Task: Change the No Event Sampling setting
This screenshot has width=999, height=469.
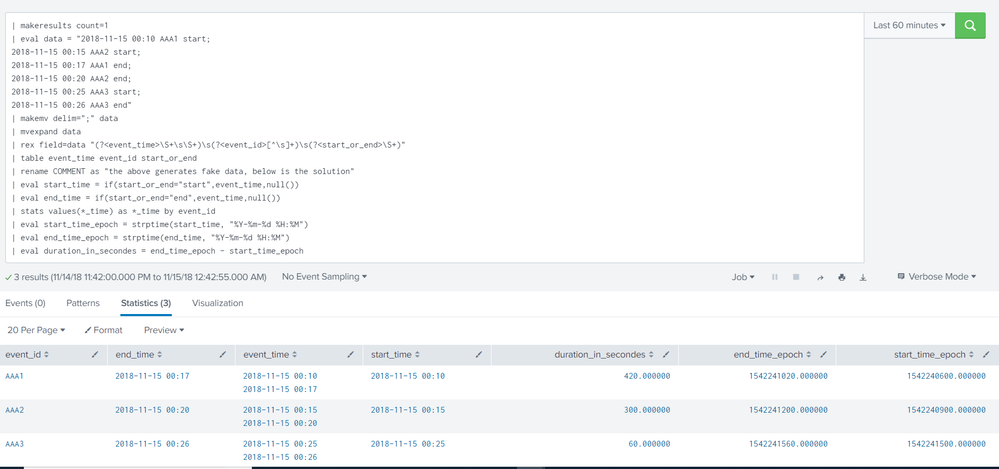Action: point(324,277)
